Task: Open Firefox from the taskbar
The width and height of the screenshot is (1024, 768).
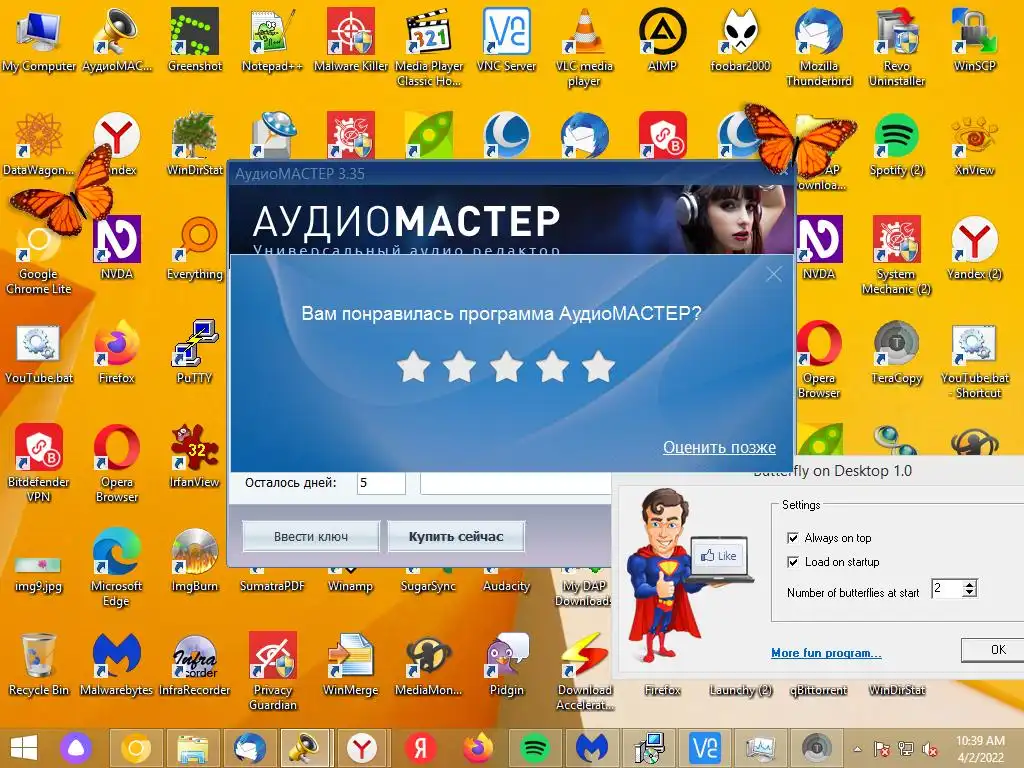Action: [x=478, y=748]
